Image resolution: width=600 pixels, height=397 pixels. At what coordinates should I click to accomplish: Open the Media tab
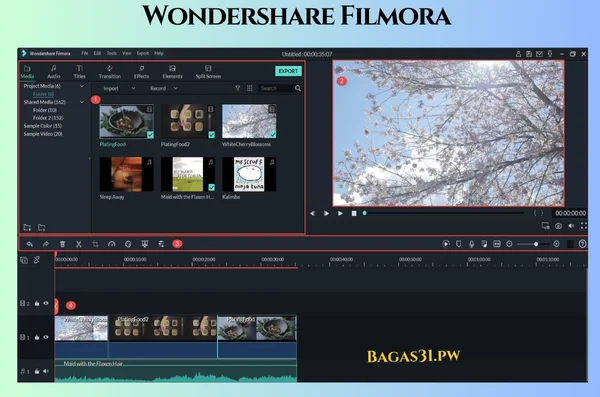point(27,72)
